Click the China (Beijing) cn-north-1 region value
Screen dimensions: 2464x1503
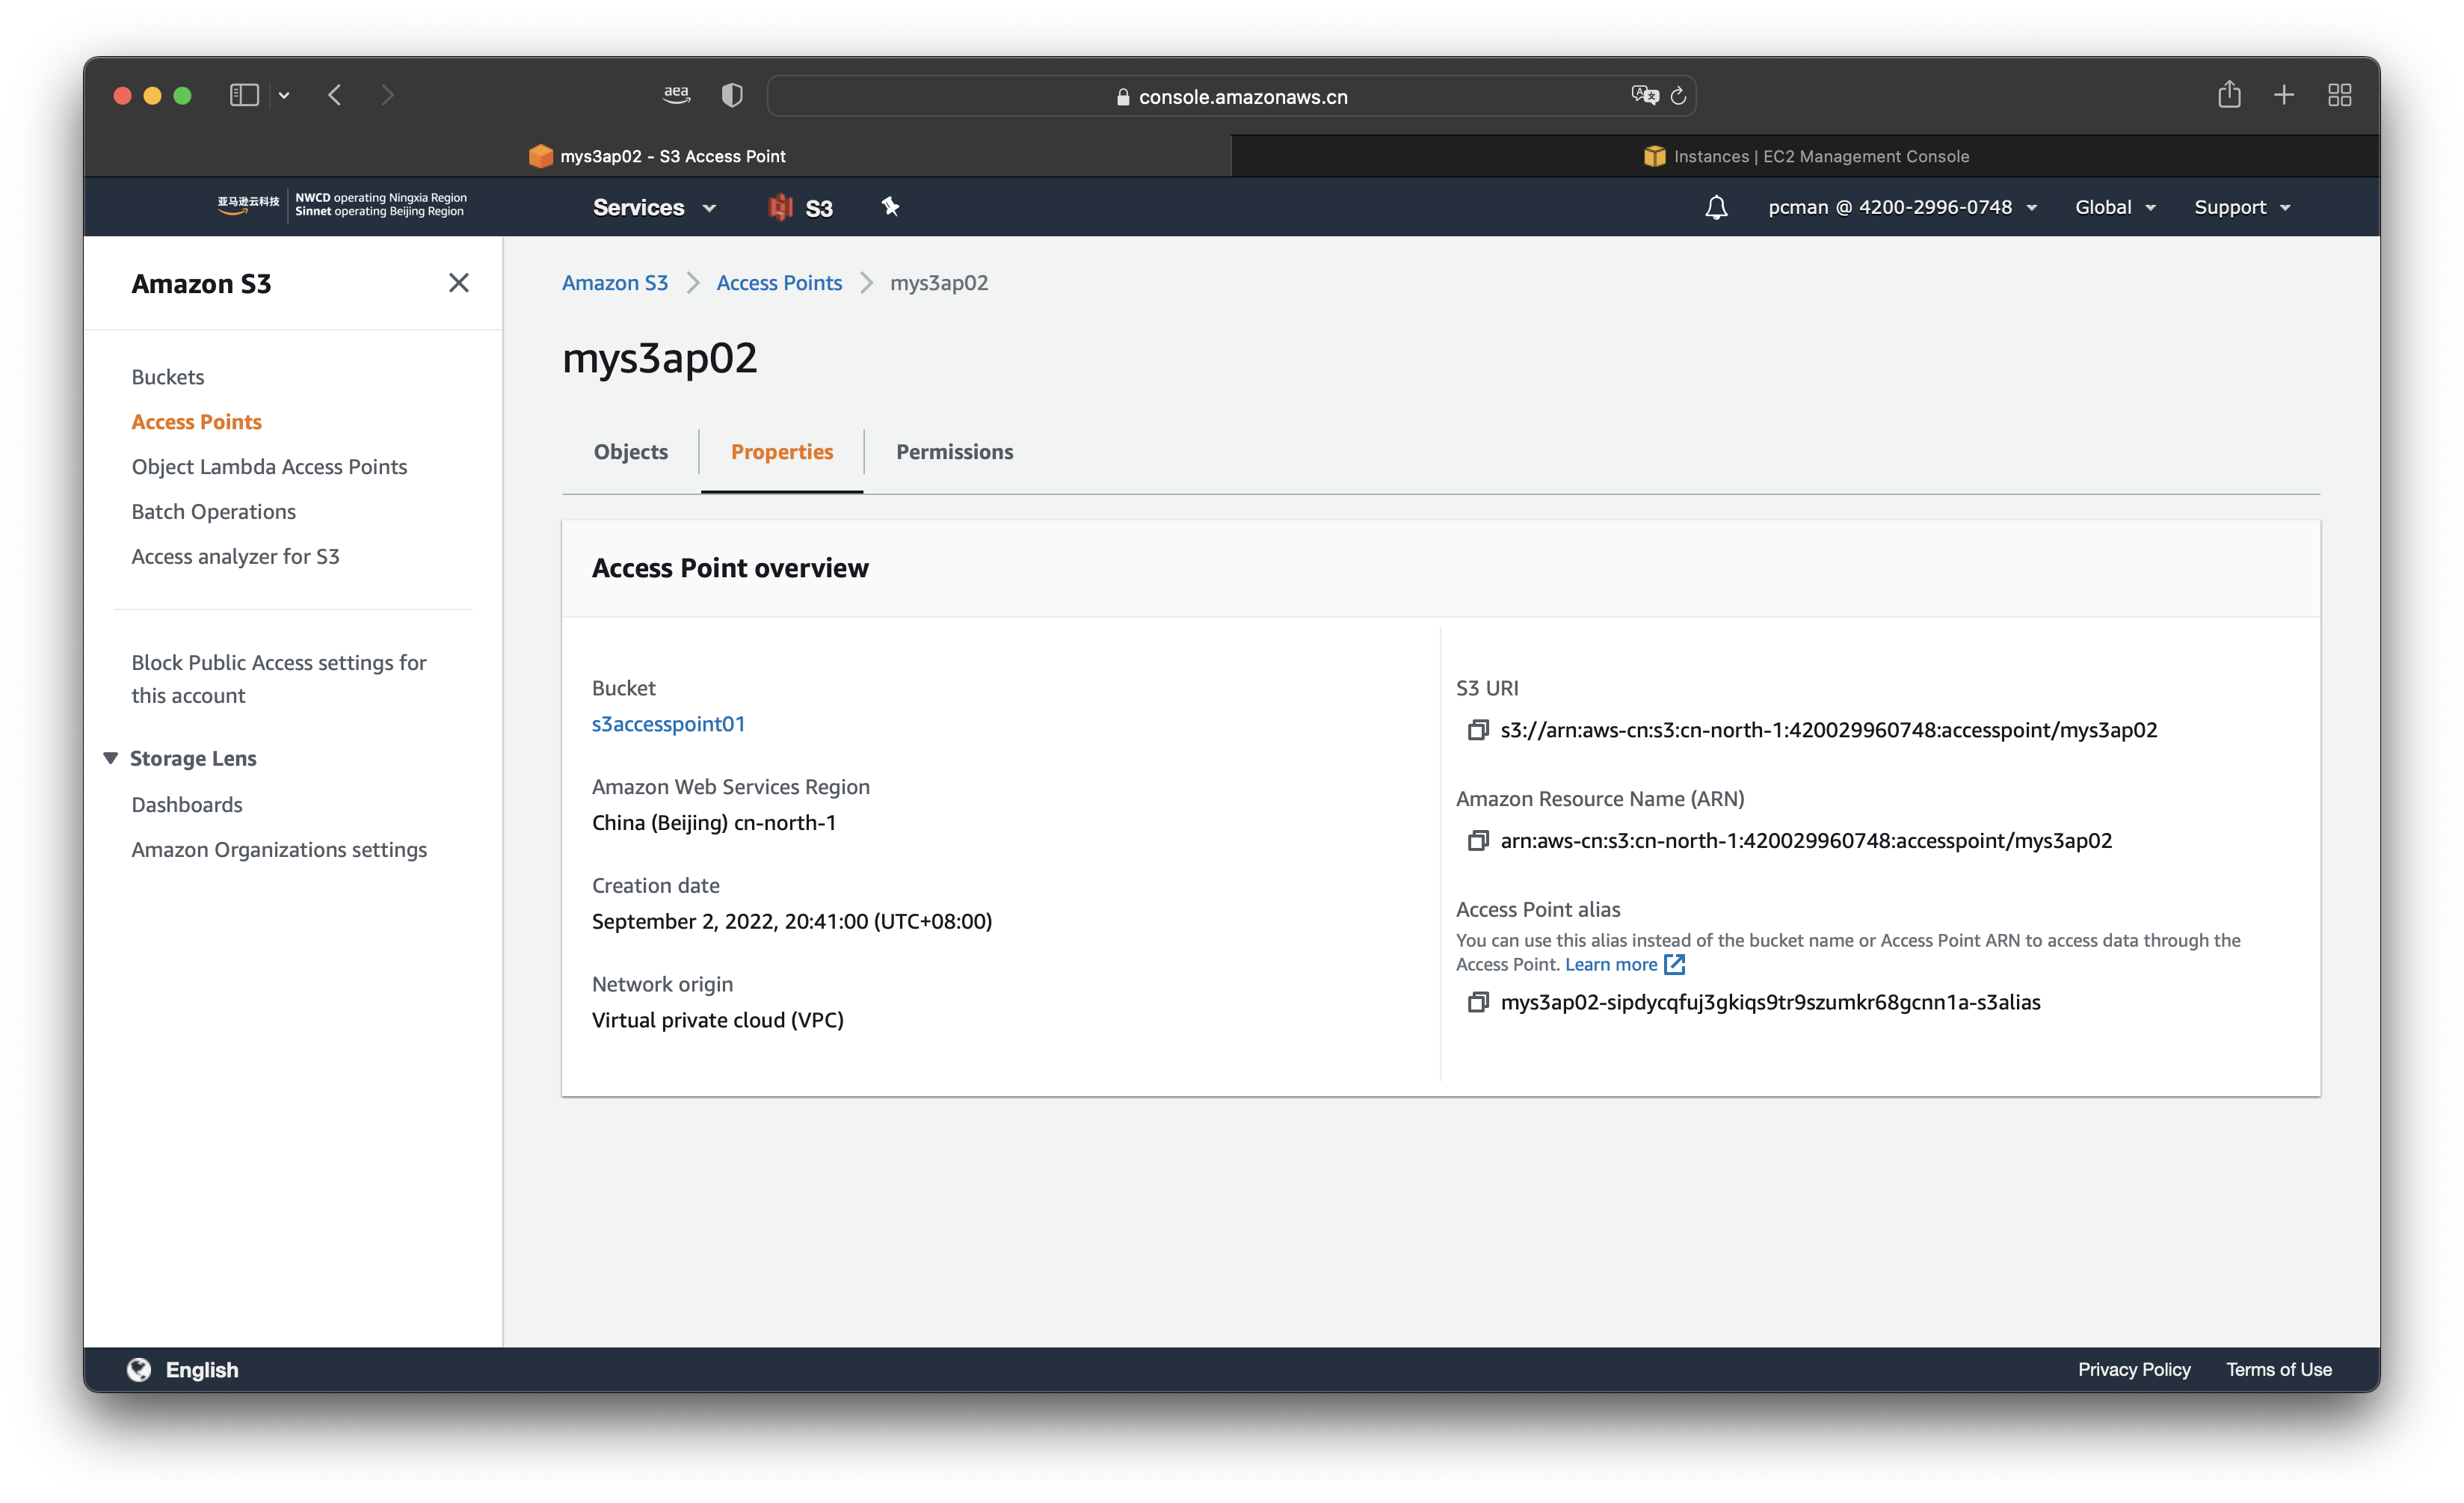pyautogui.click(x=713, y=823)
